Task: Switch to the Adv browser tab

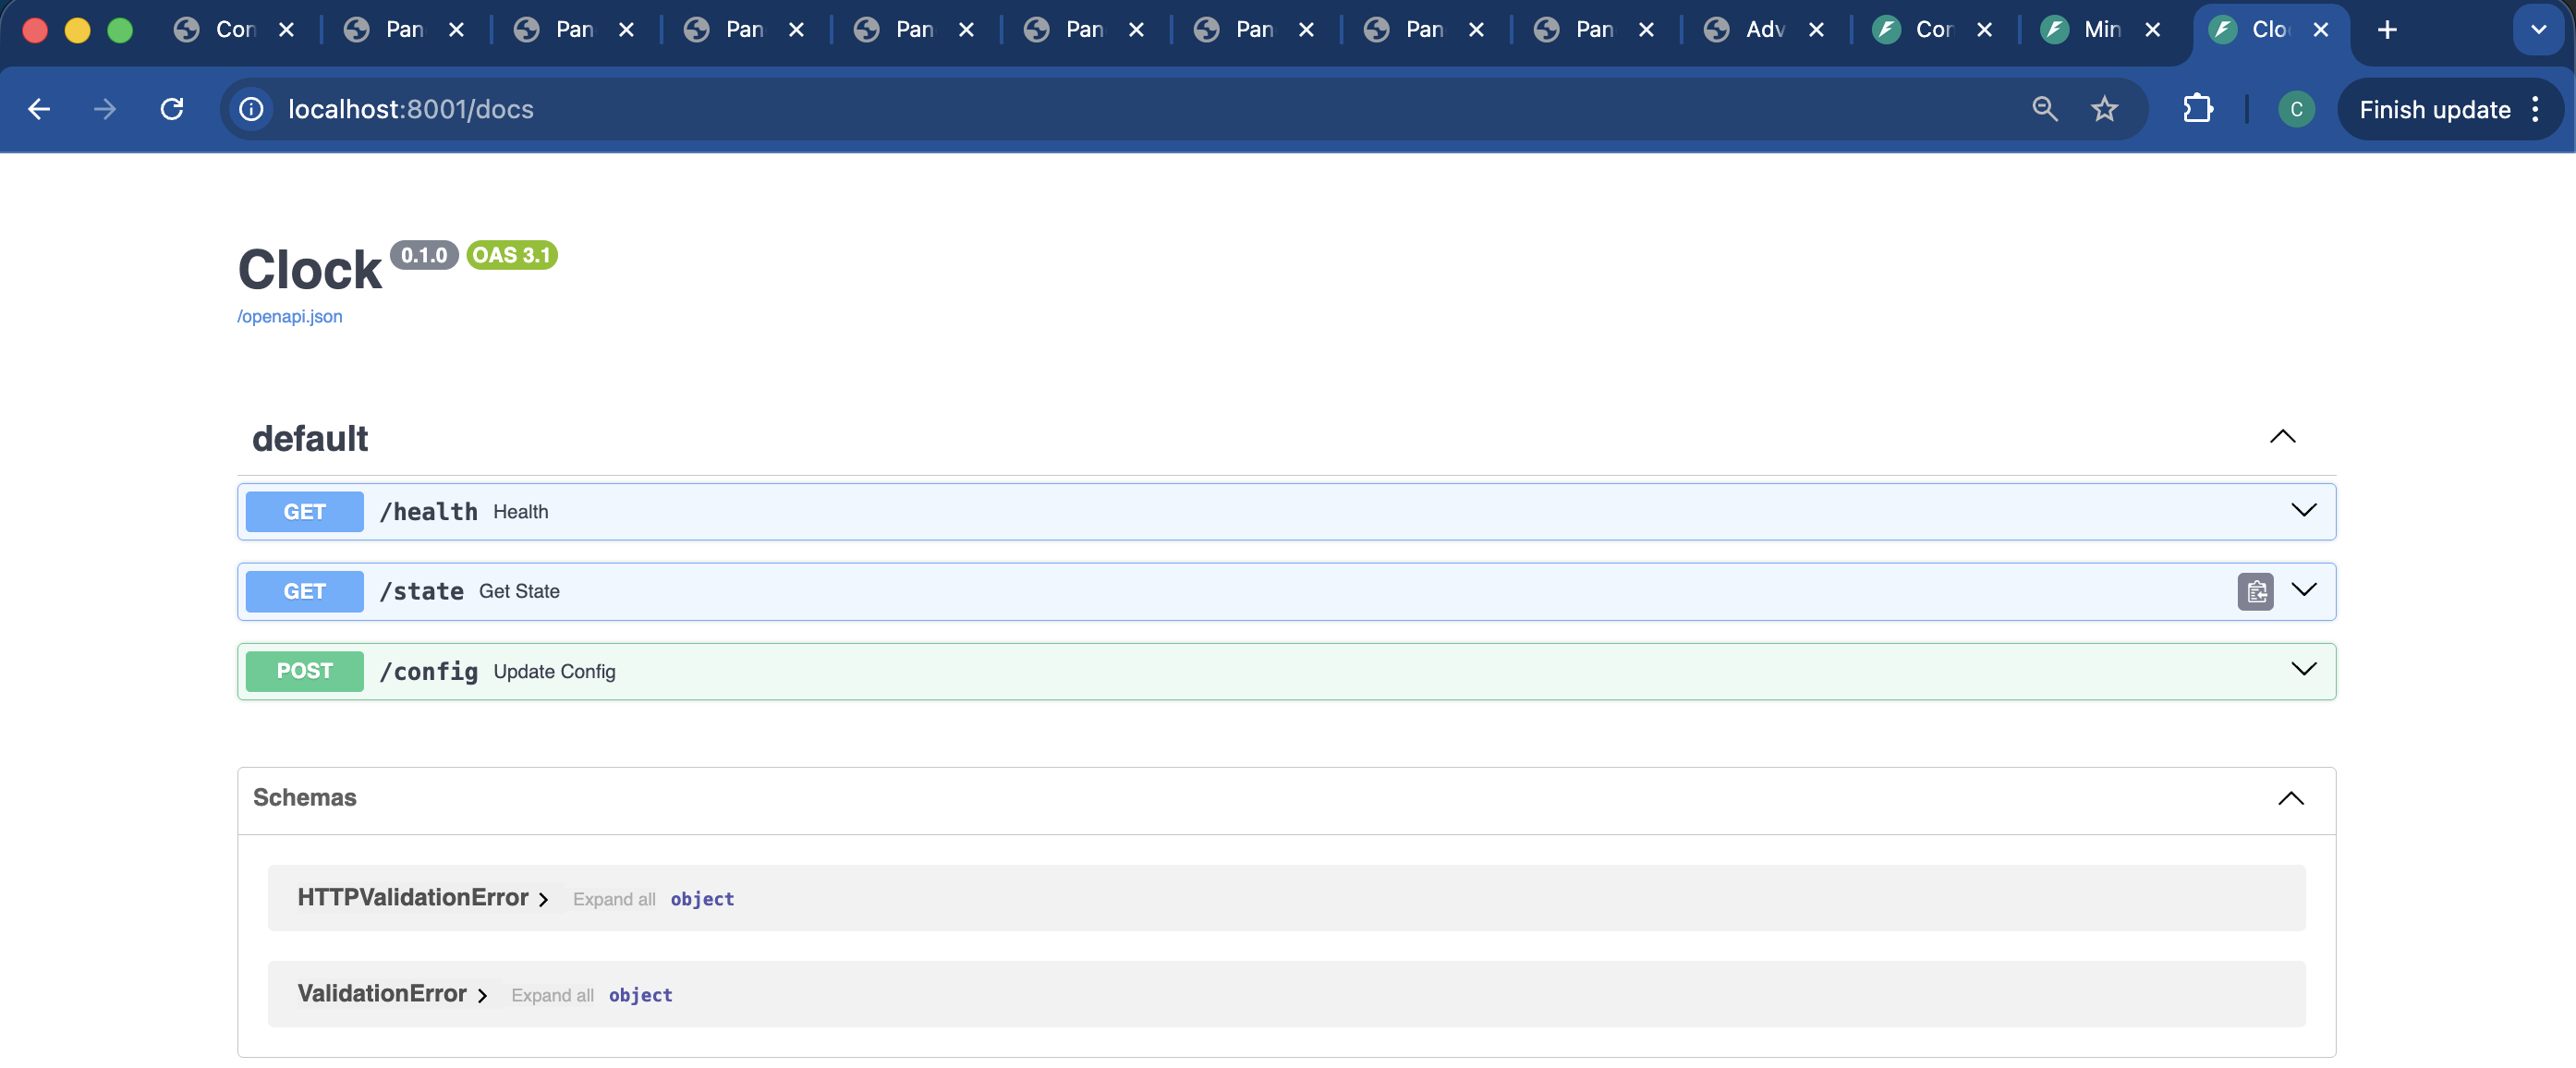Action: point(1766,30)
